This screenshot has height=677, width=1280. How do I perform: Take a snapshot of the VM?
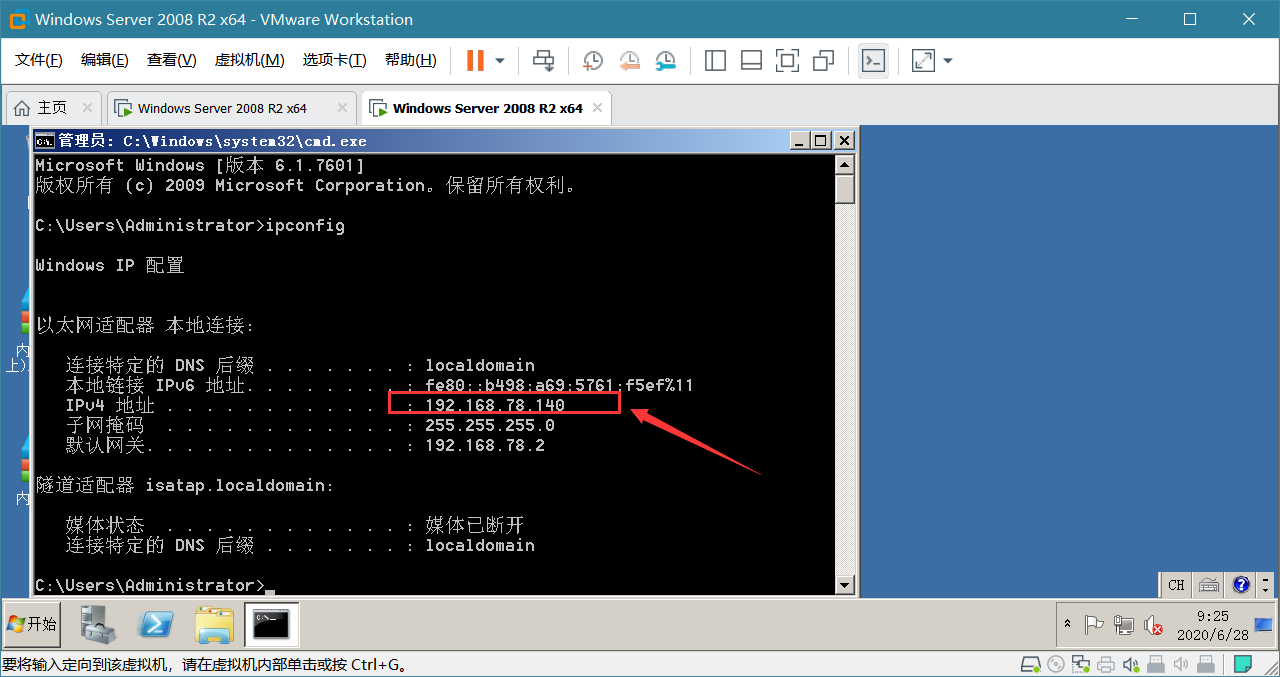pyautogui.click(x=593, y=61)
